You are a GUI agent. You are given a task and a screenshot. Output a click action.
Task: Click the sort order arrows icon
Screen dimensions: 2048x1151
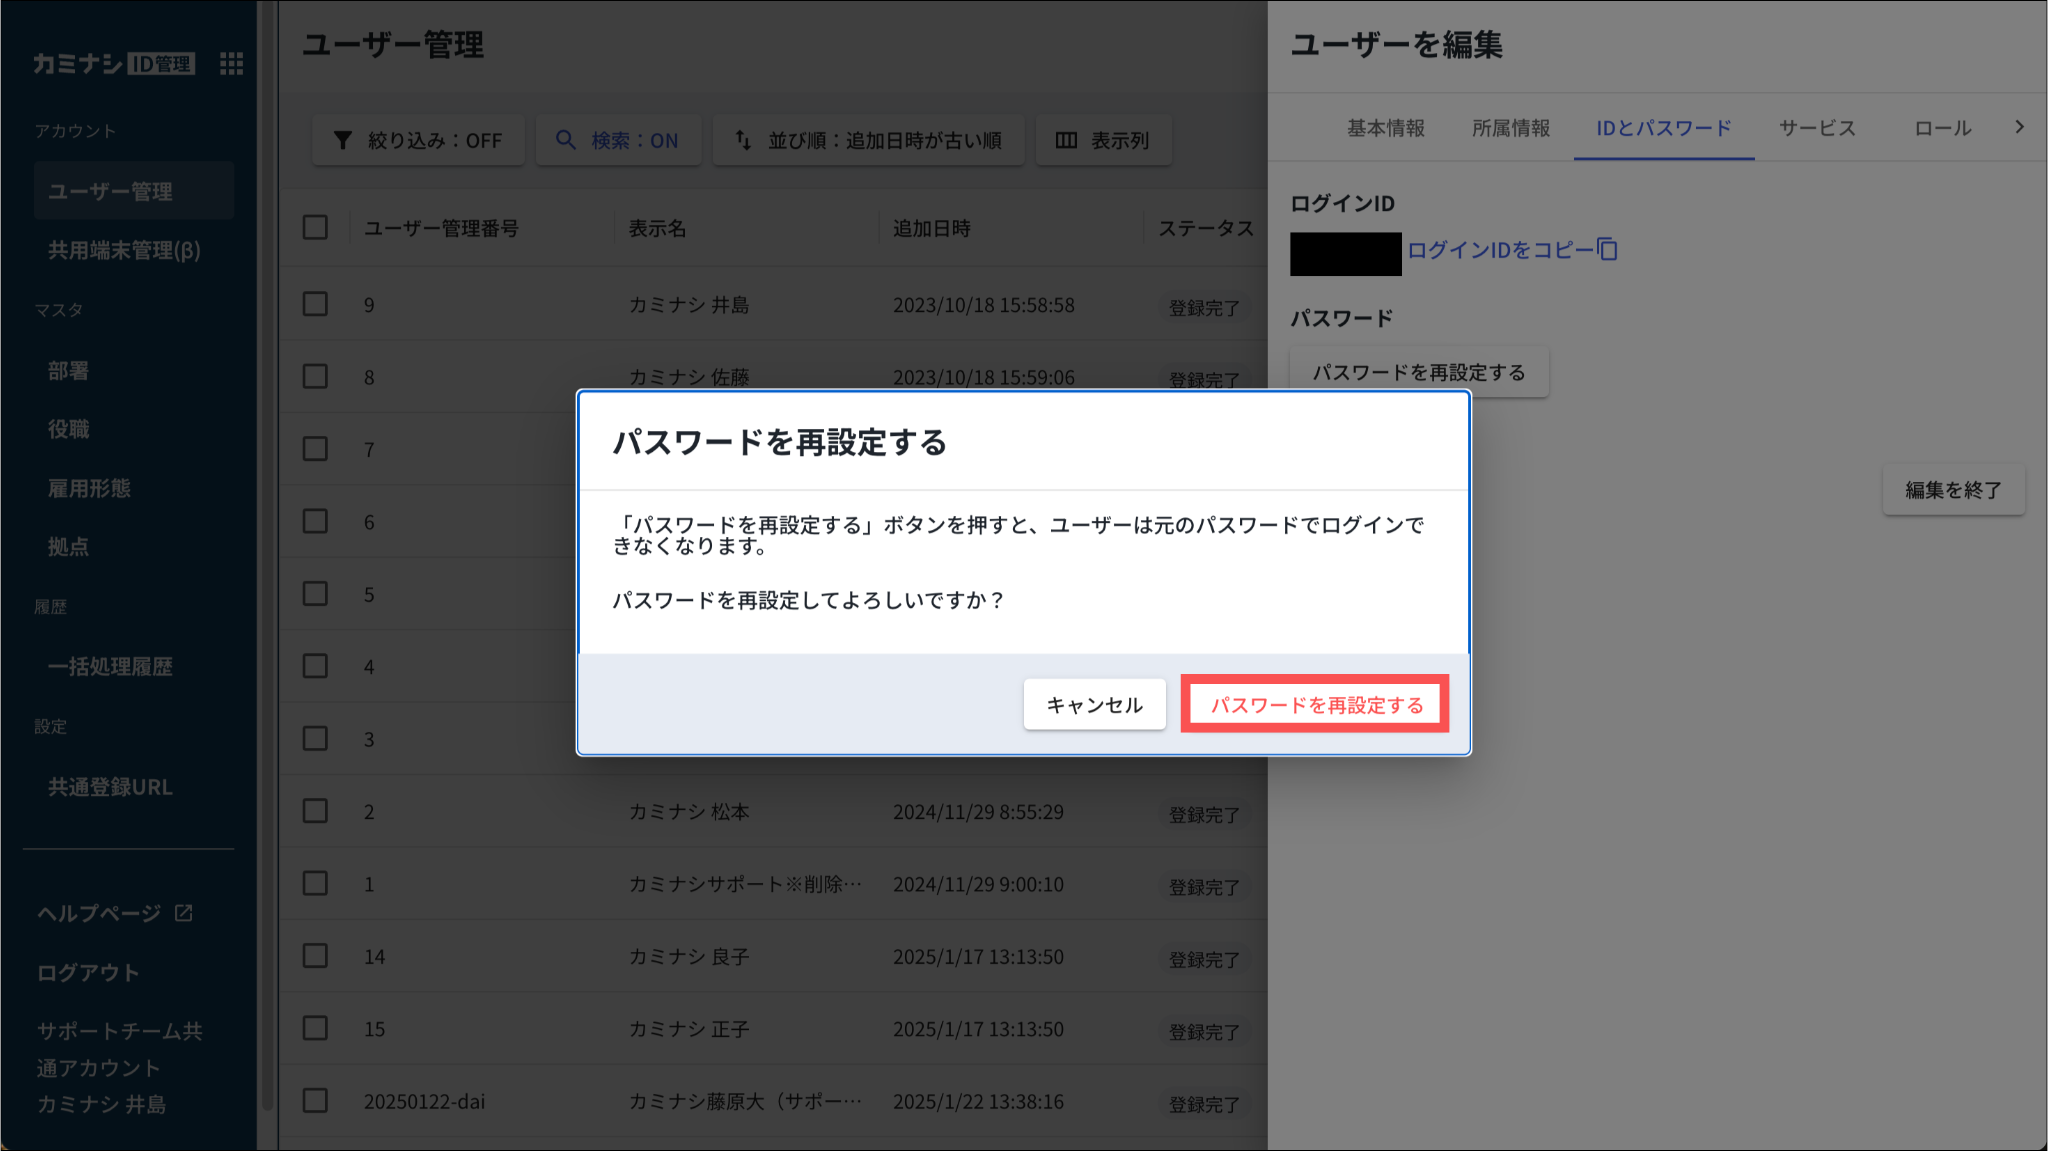click(x=743, y=140)
